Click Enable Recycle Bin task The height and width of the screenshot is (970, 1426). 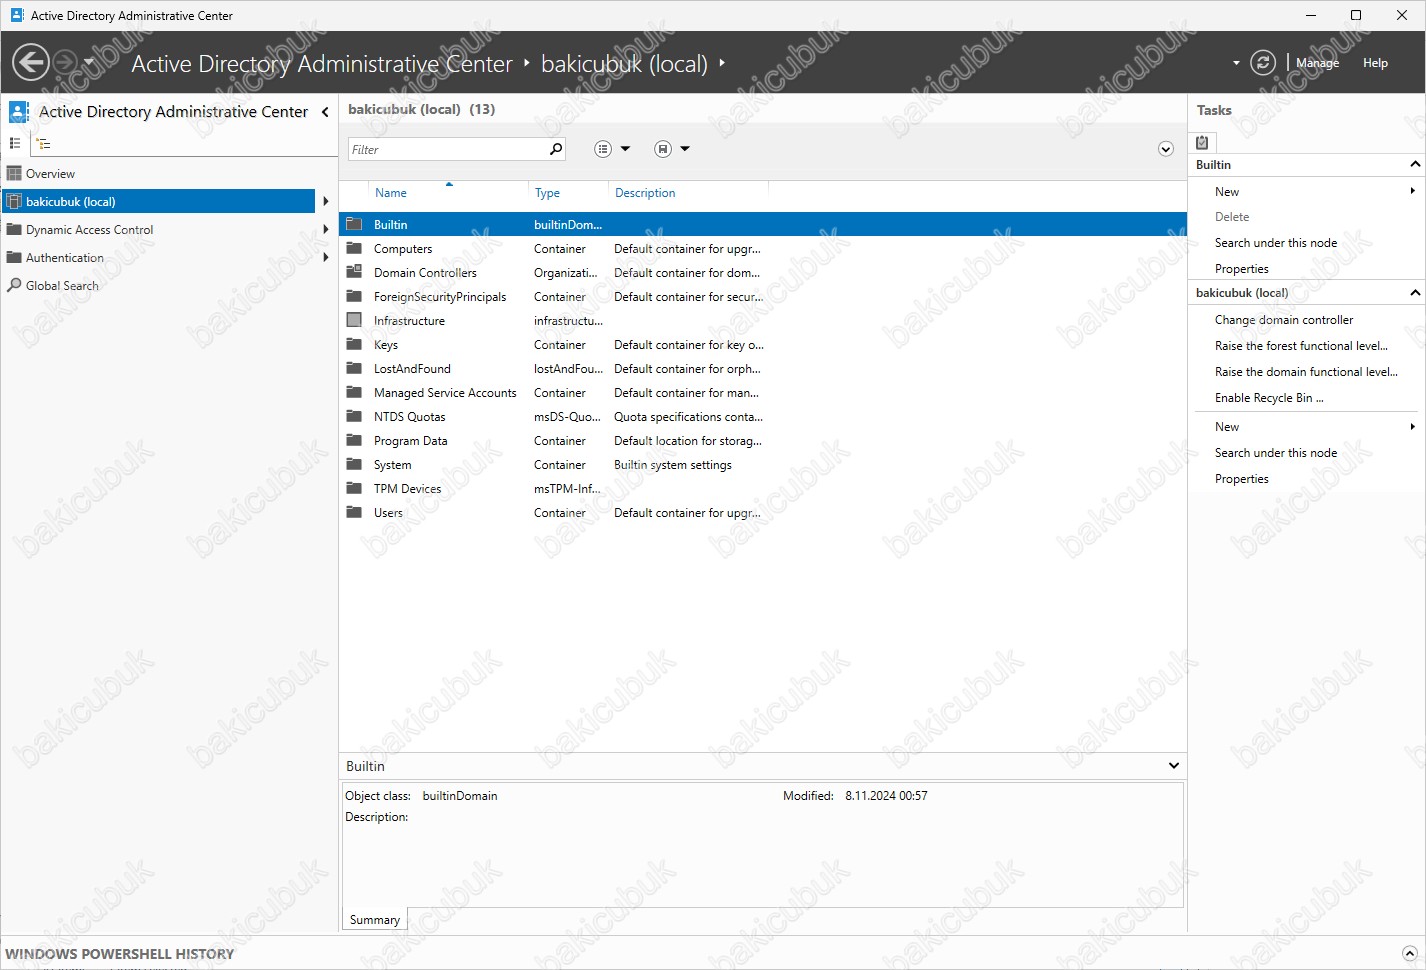(x=1269, y=398)
